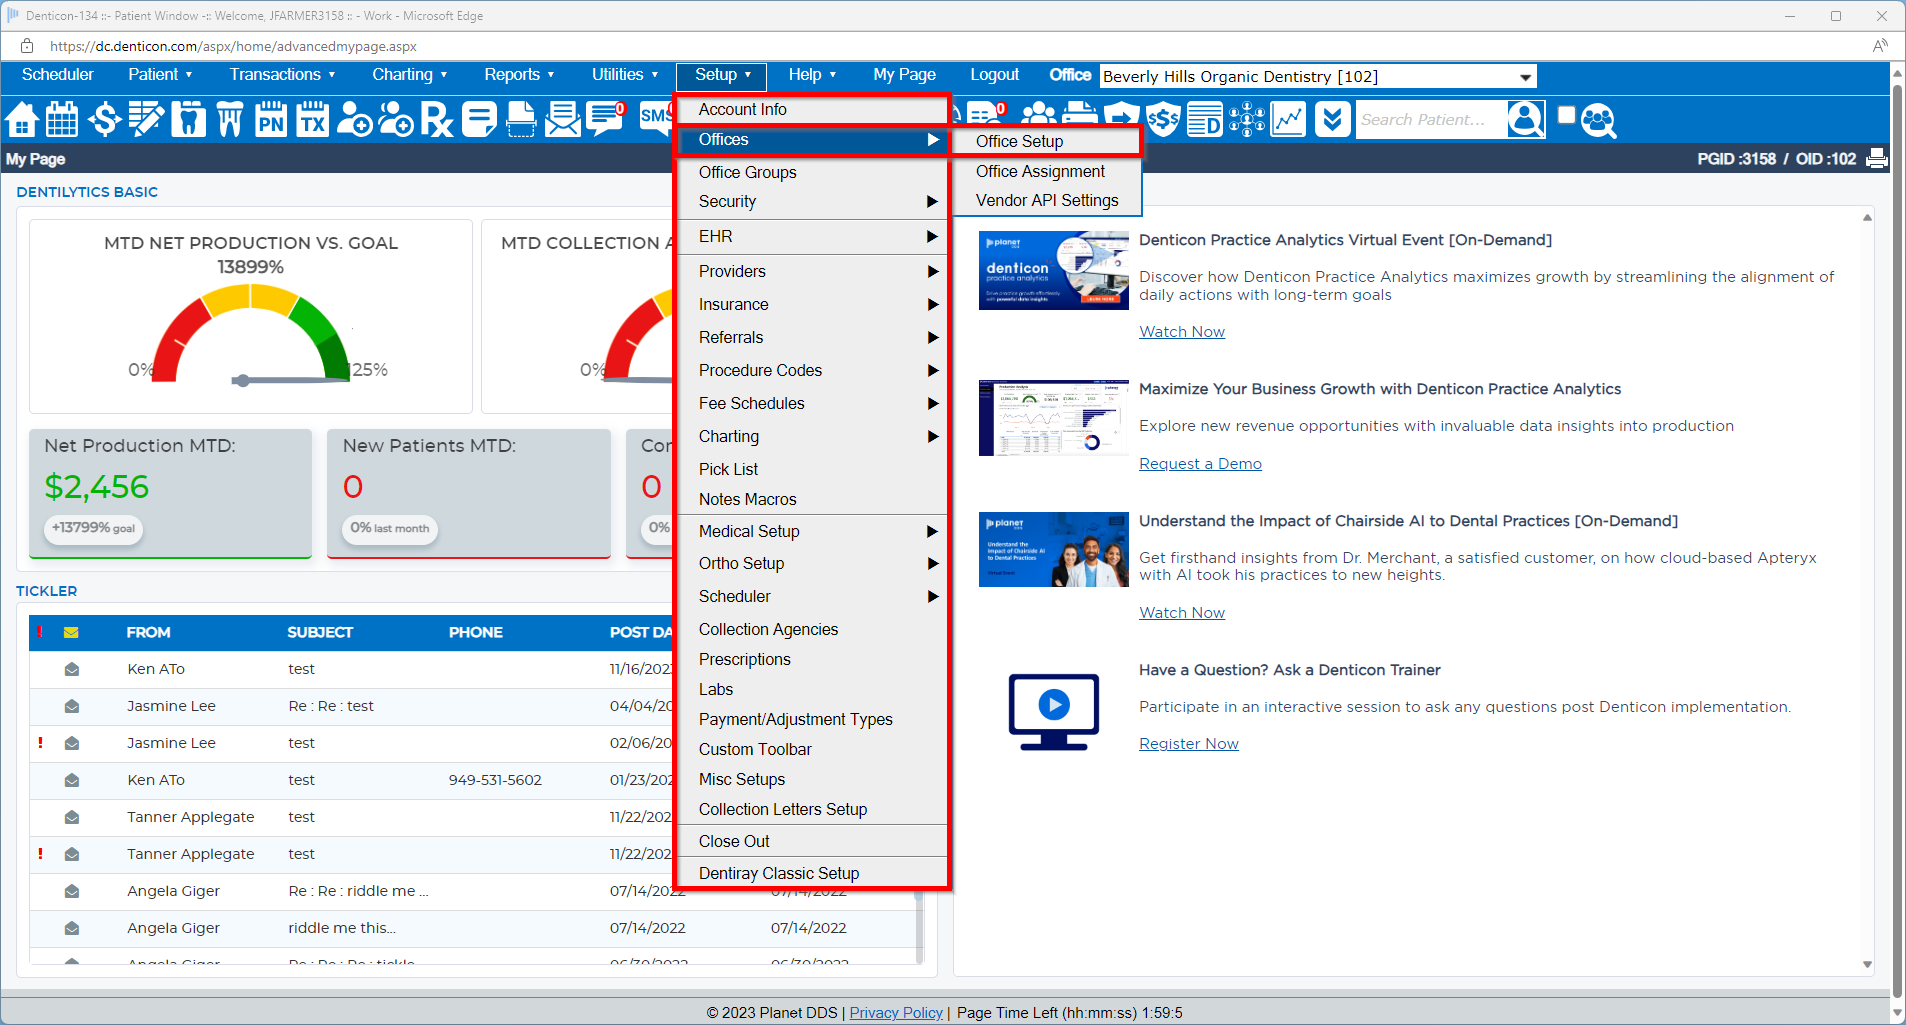Open the ledger edit pencil toolbar icon

[x=146, y=120]
